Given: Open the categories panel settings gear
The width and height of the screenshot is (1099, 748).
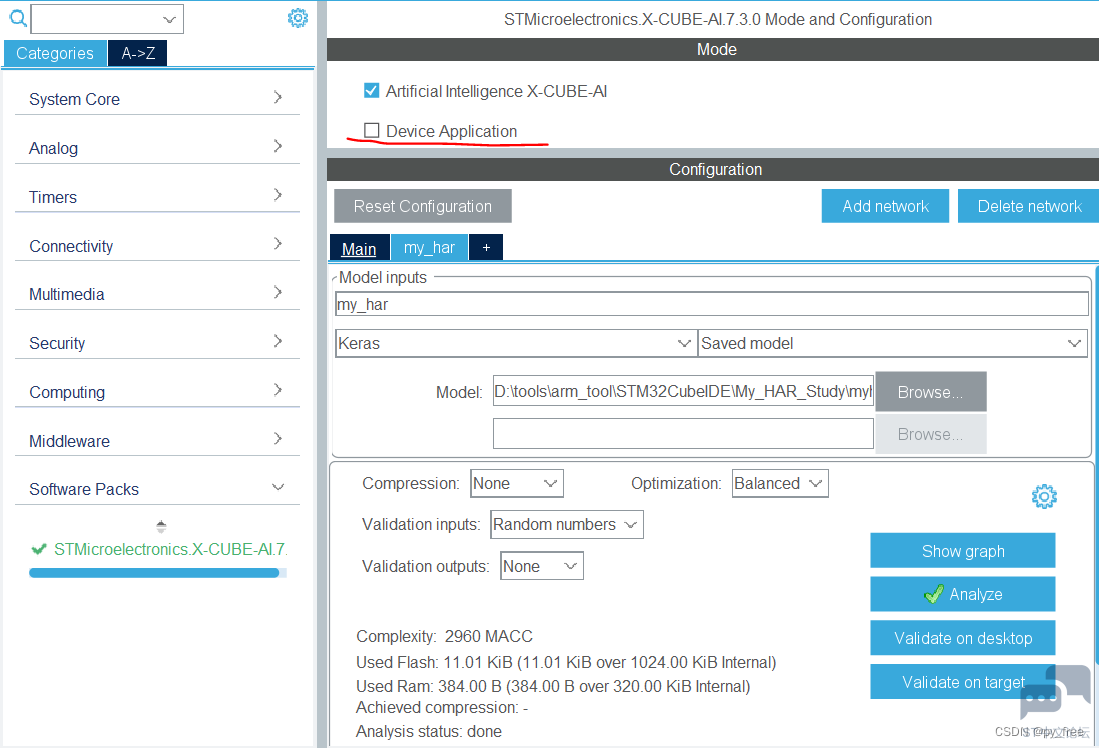Looking at the screenshot, I should [x=298, y=18].
